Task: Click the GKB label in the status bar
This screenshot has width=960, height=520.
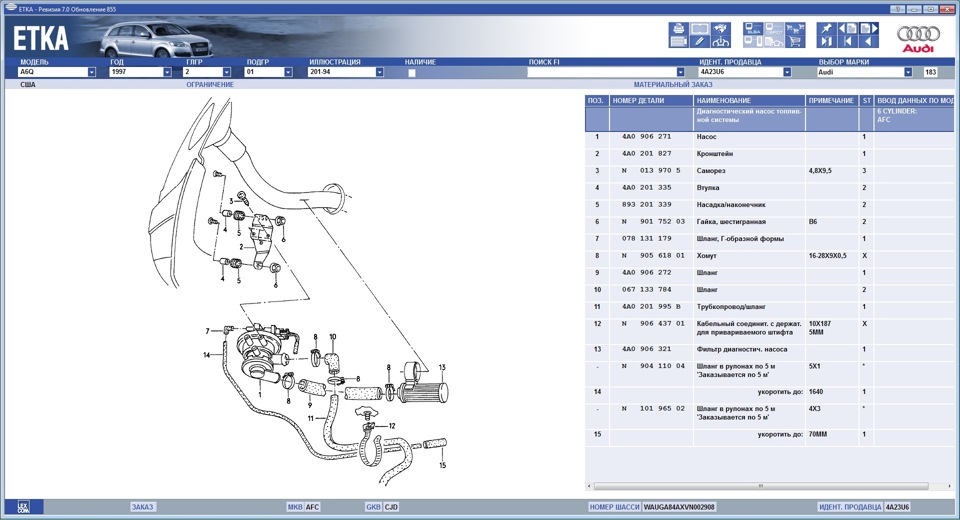Action: pos(373,507)
